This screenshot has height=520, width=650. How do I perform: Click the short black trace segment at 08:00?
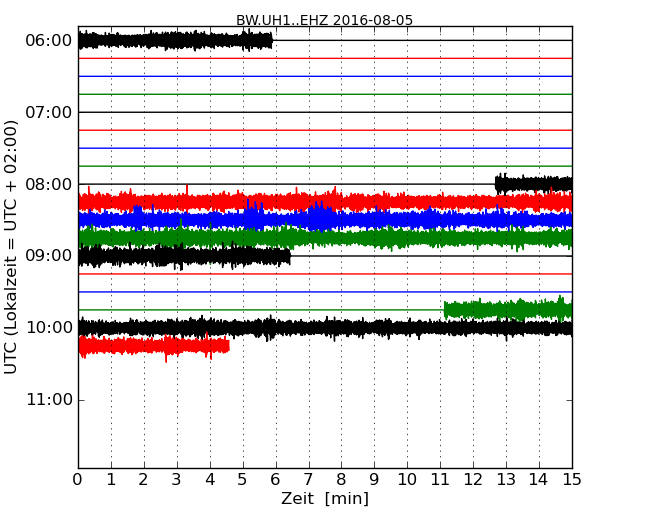coord(534,183)
